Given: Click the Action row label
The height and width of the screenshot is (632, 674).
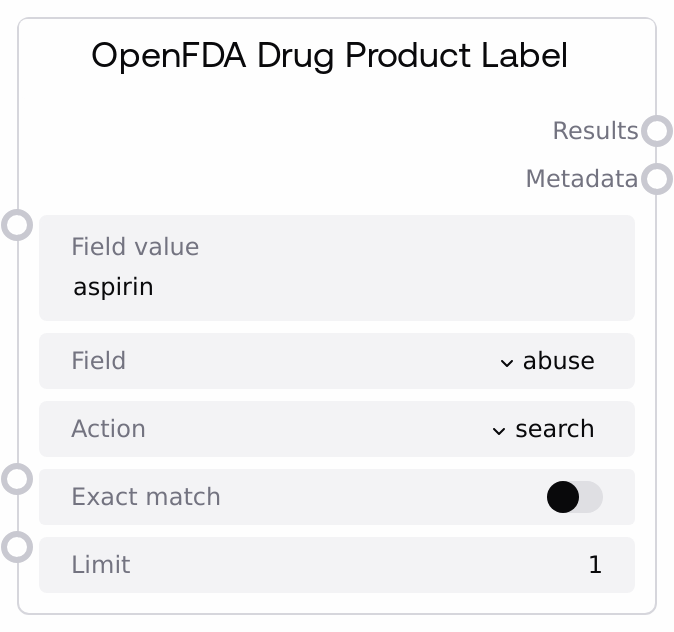Looking at the screenshot, I should coord(108,429).
